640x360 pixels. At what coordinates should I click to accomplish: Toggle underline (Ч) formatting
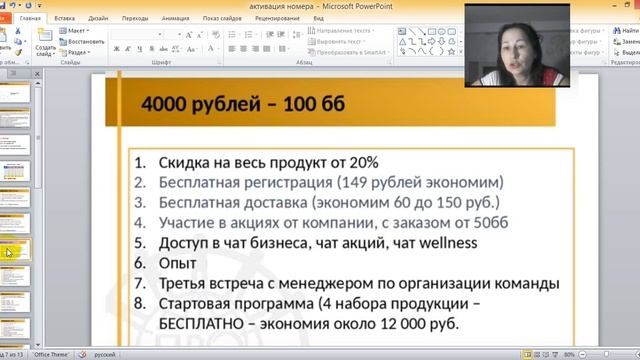coord(140,49)
